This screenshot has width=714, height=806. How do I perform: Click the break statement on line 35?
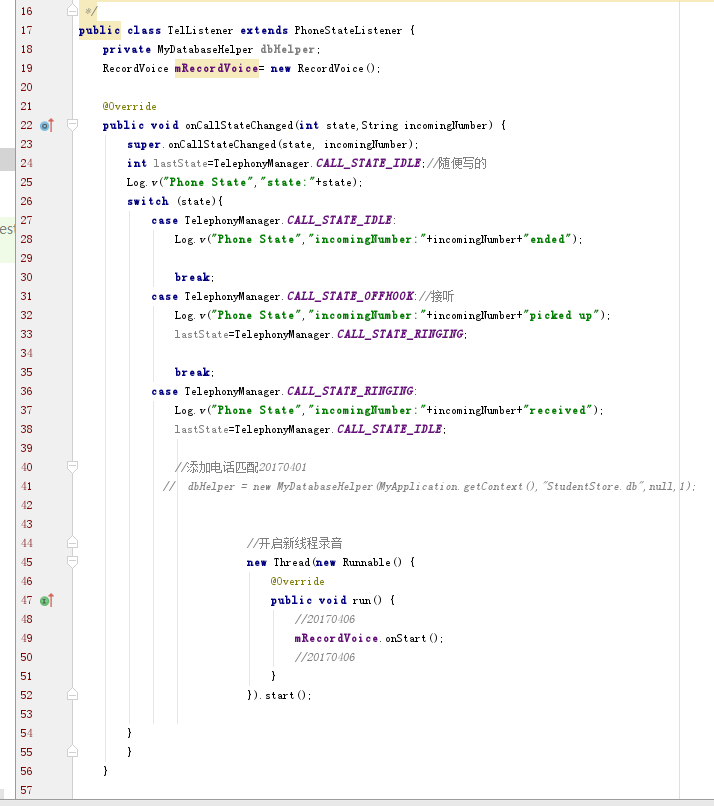click(194, 373)
